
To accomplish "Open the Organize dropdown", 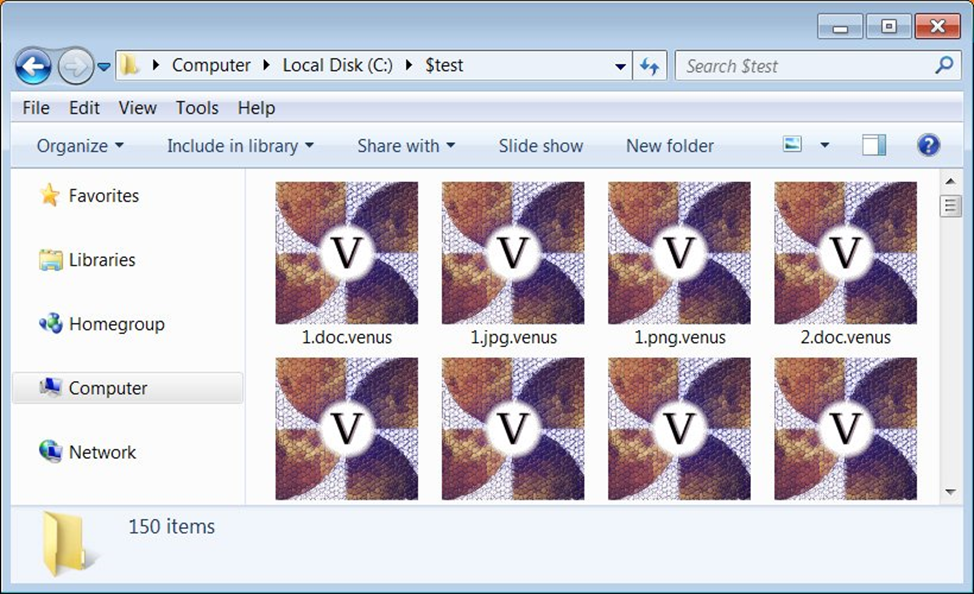I will (80, 146).
